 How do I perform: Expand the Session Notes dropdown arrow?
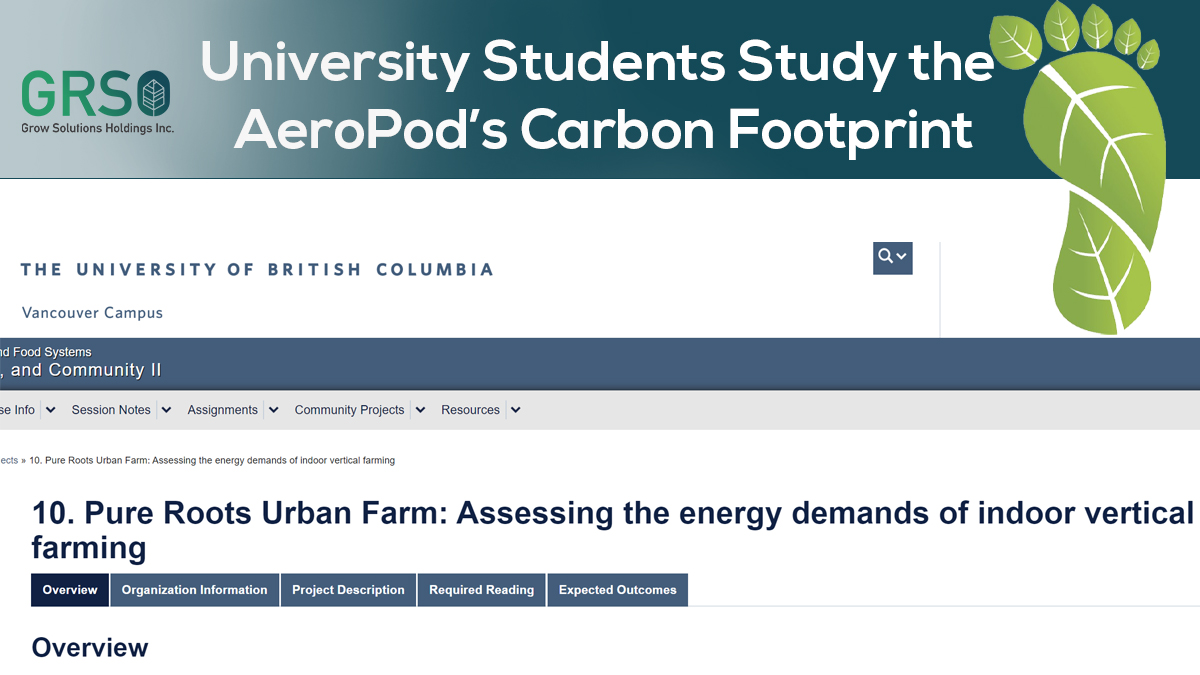[166, 410]
